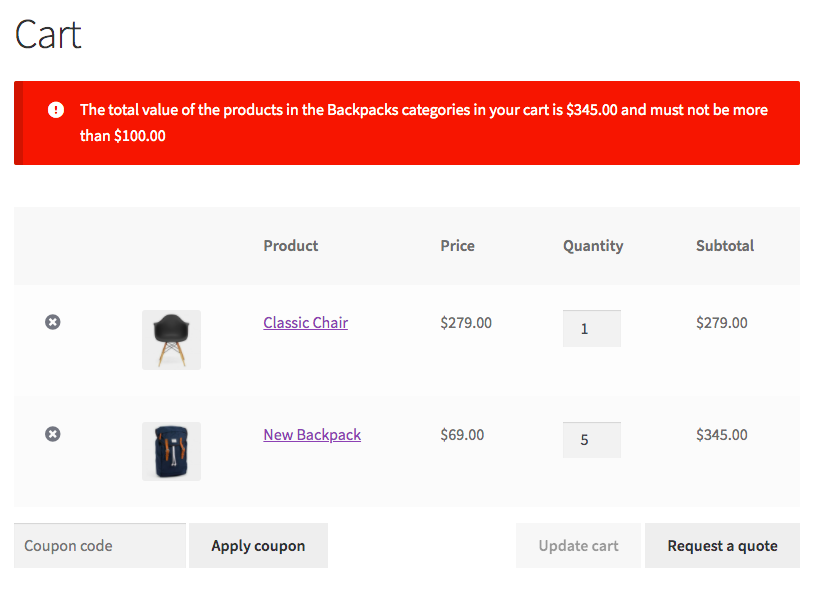This screenshot has width=815, height=598.
Task: Follow the Classic Chair product link
Action: [305, 323]
